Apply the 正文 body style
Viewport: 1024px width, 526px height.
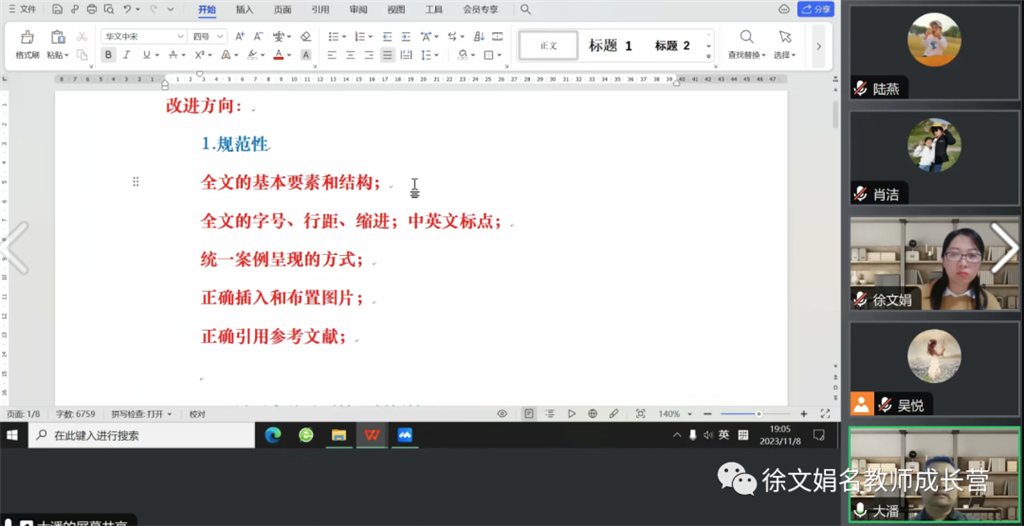pos(549,46)
